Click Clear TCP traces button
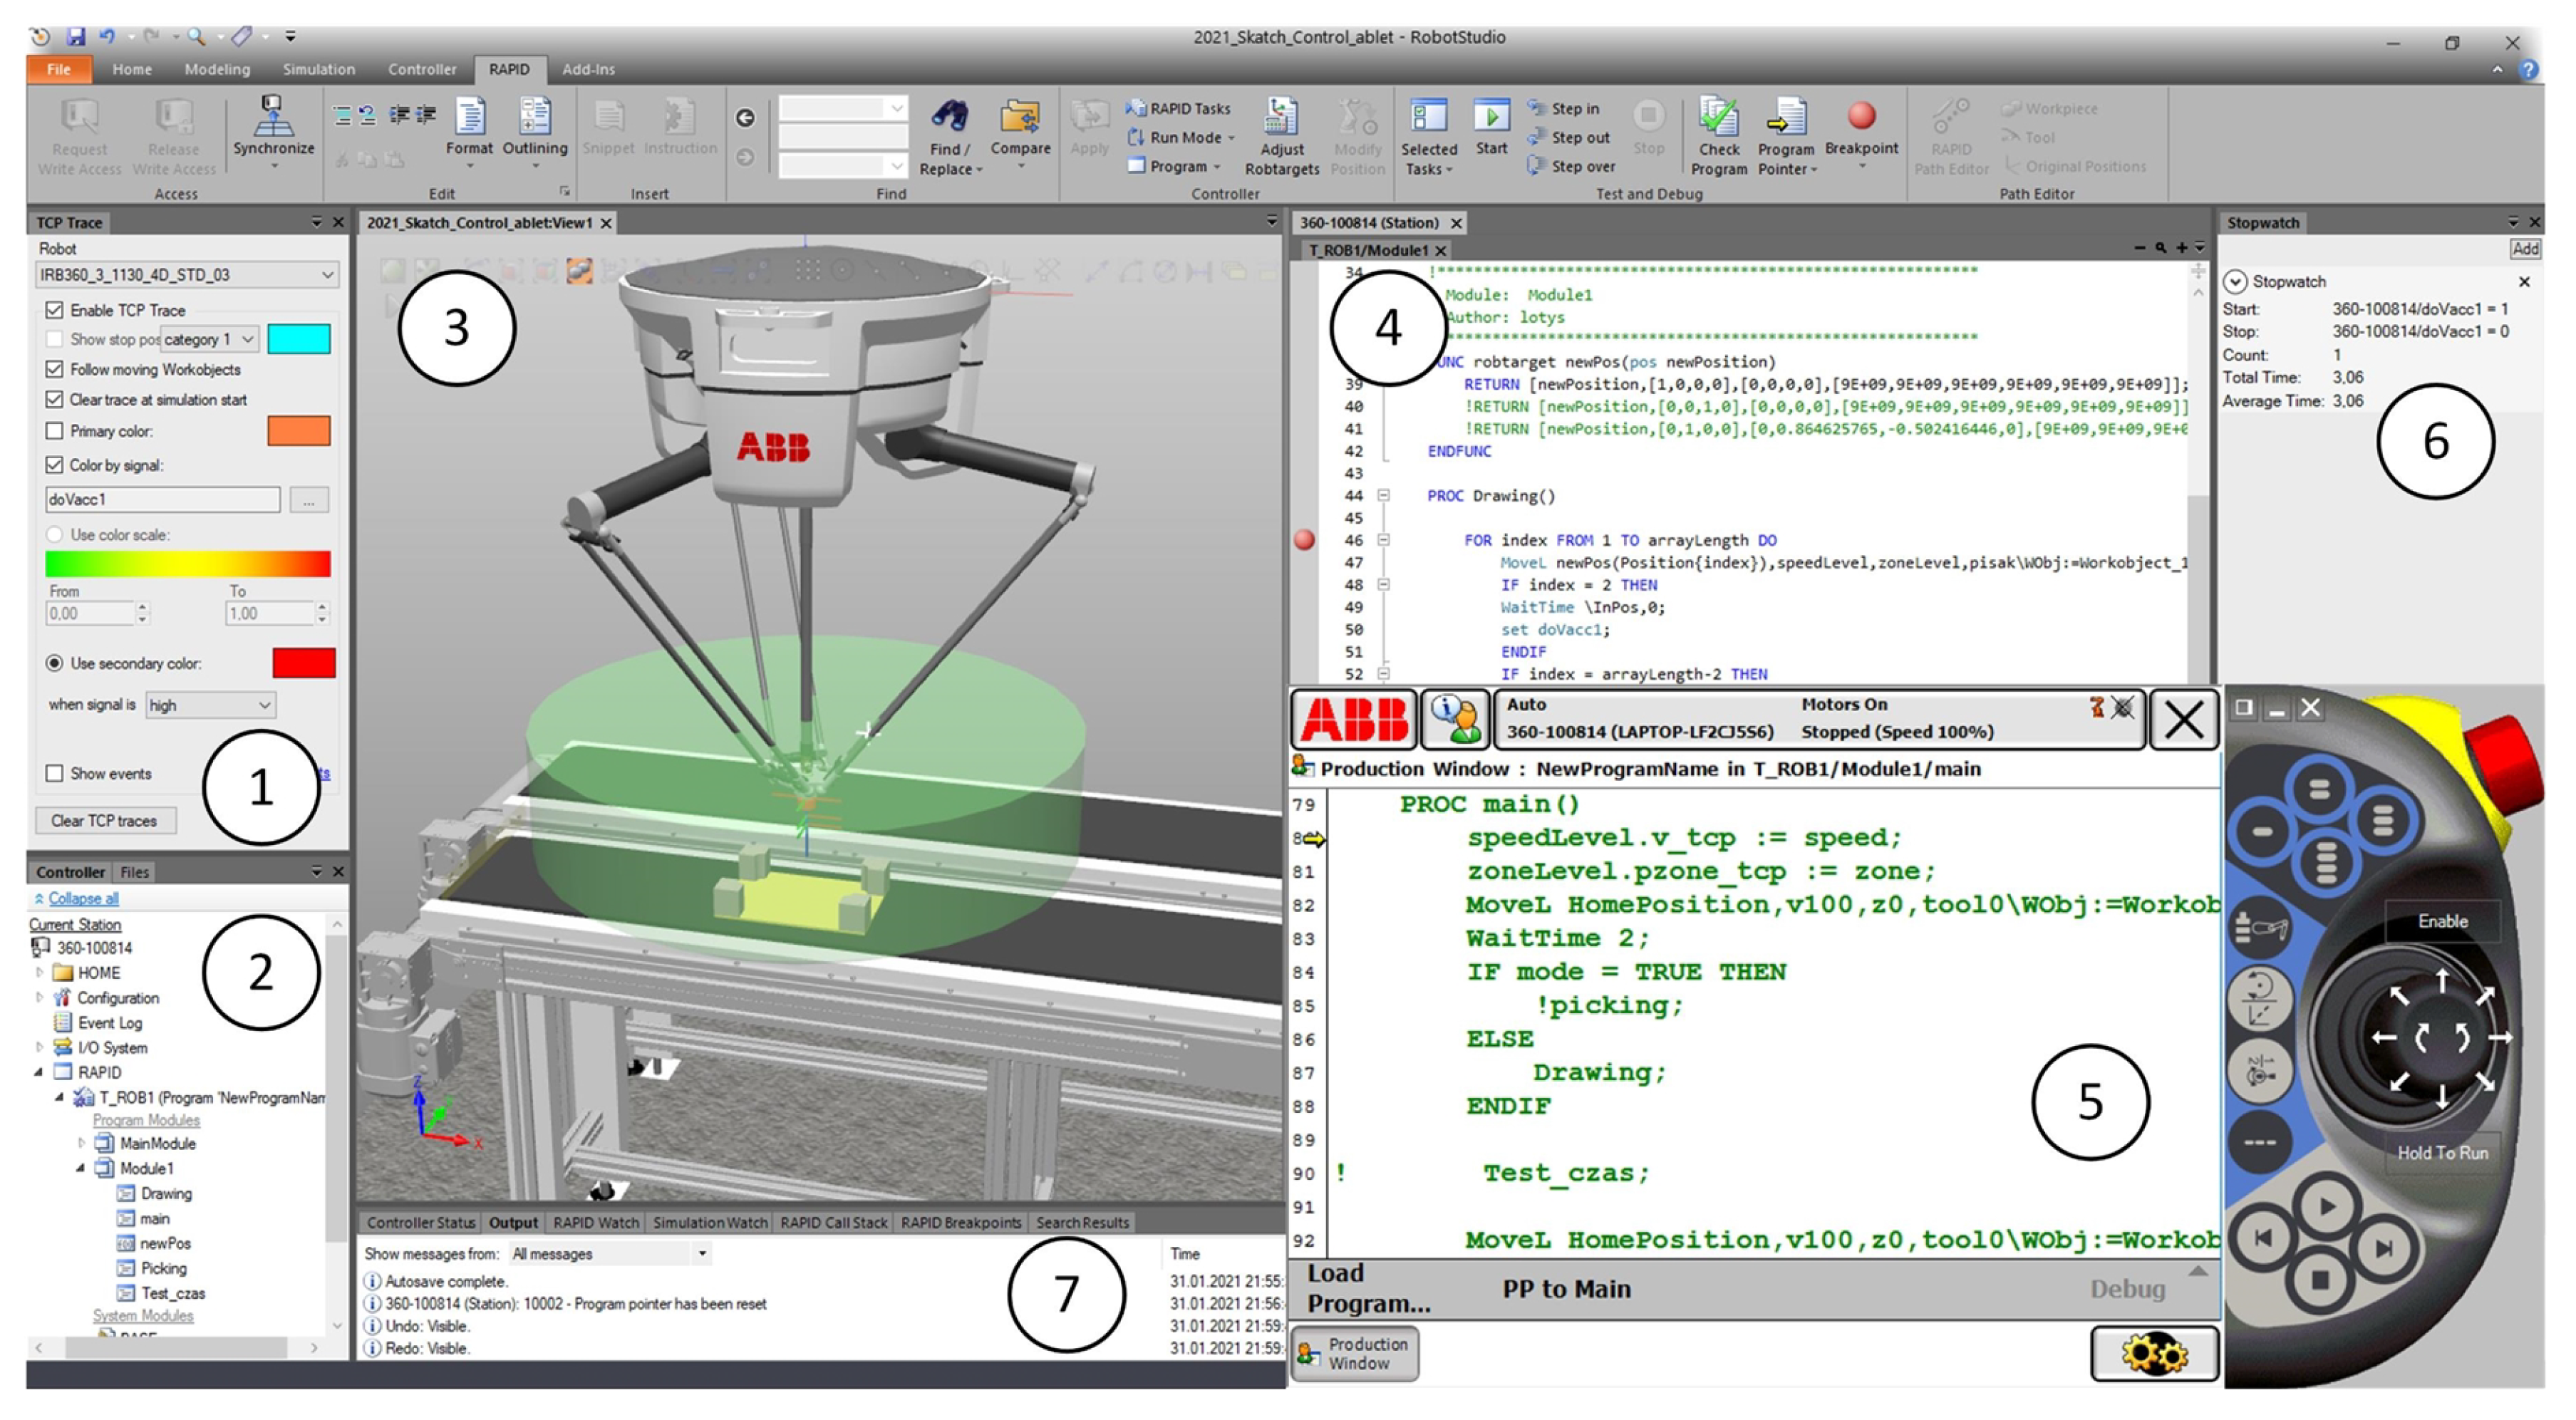This screenshot has height=1420, width=2576. 105,820
